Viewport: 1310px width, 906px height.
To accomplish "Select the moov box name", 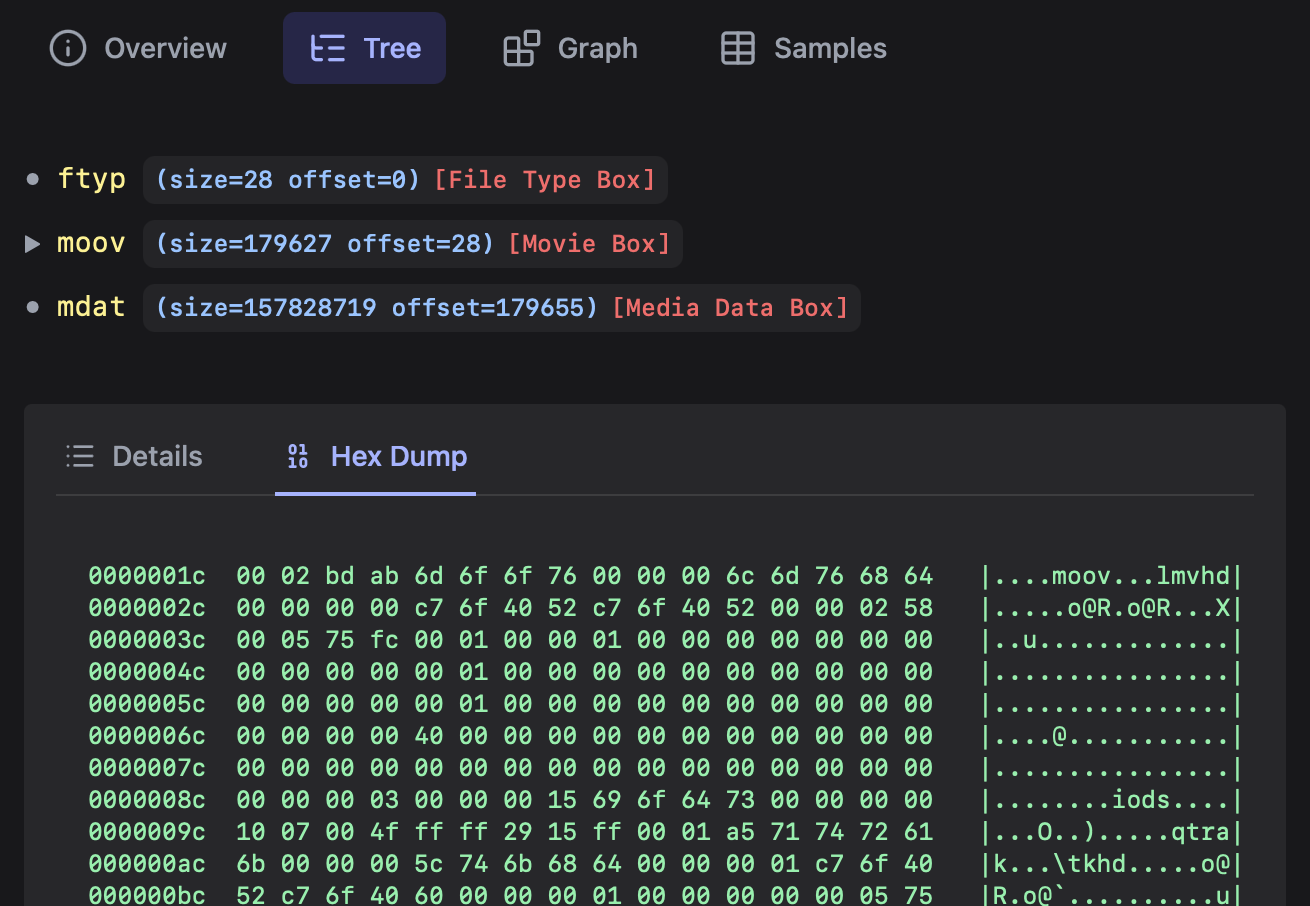I will tap(91, 243).
